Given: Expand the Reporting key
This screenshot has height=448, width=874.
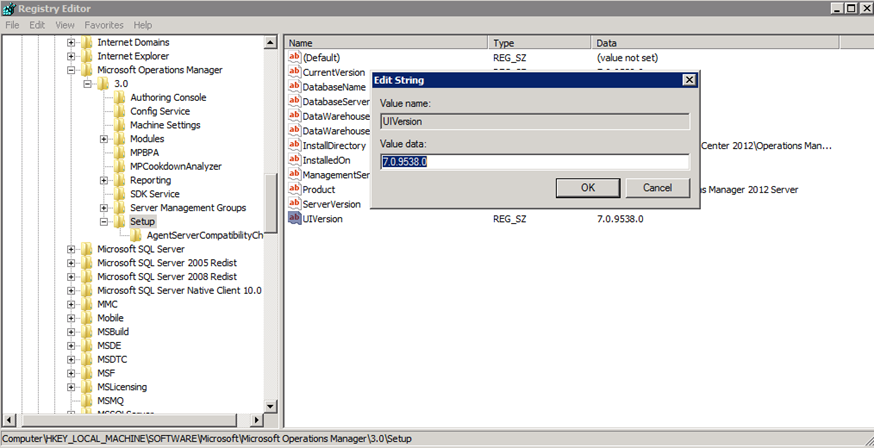Looking at the screenshot, I should [104, 181].
